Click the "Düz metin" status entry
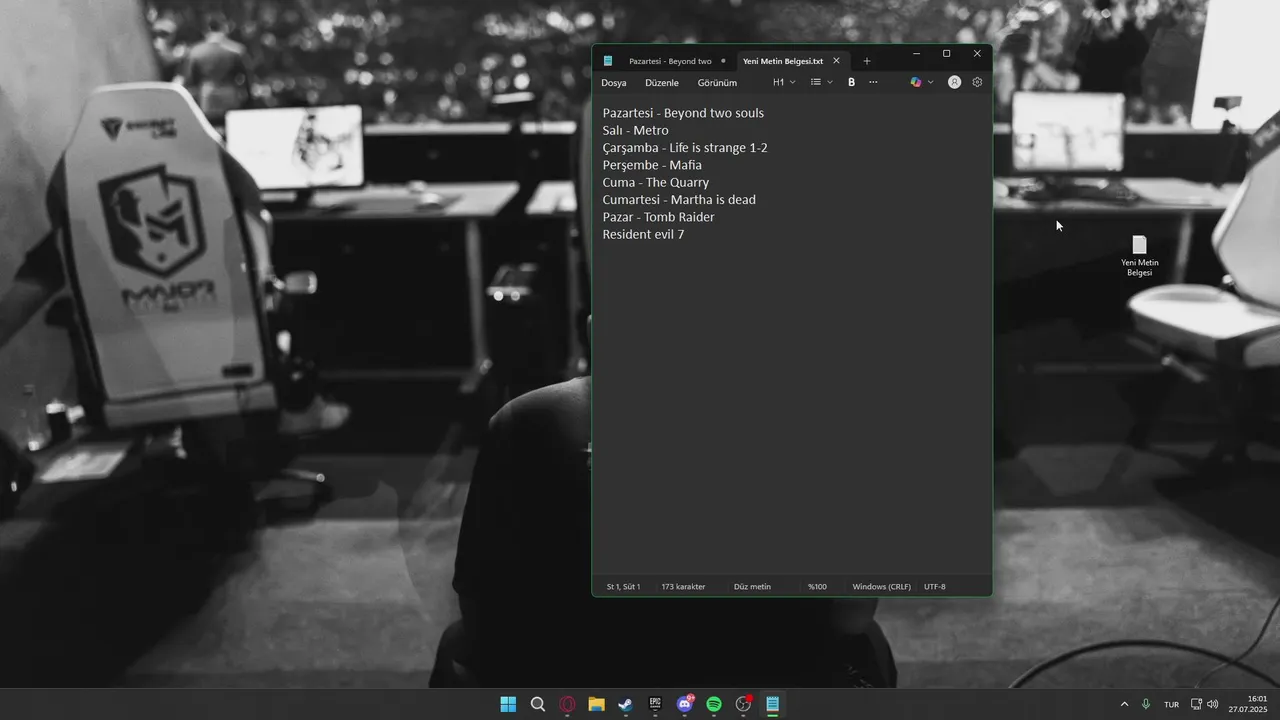The width and height of the screenshot is (1280, 720). (752, 587)
